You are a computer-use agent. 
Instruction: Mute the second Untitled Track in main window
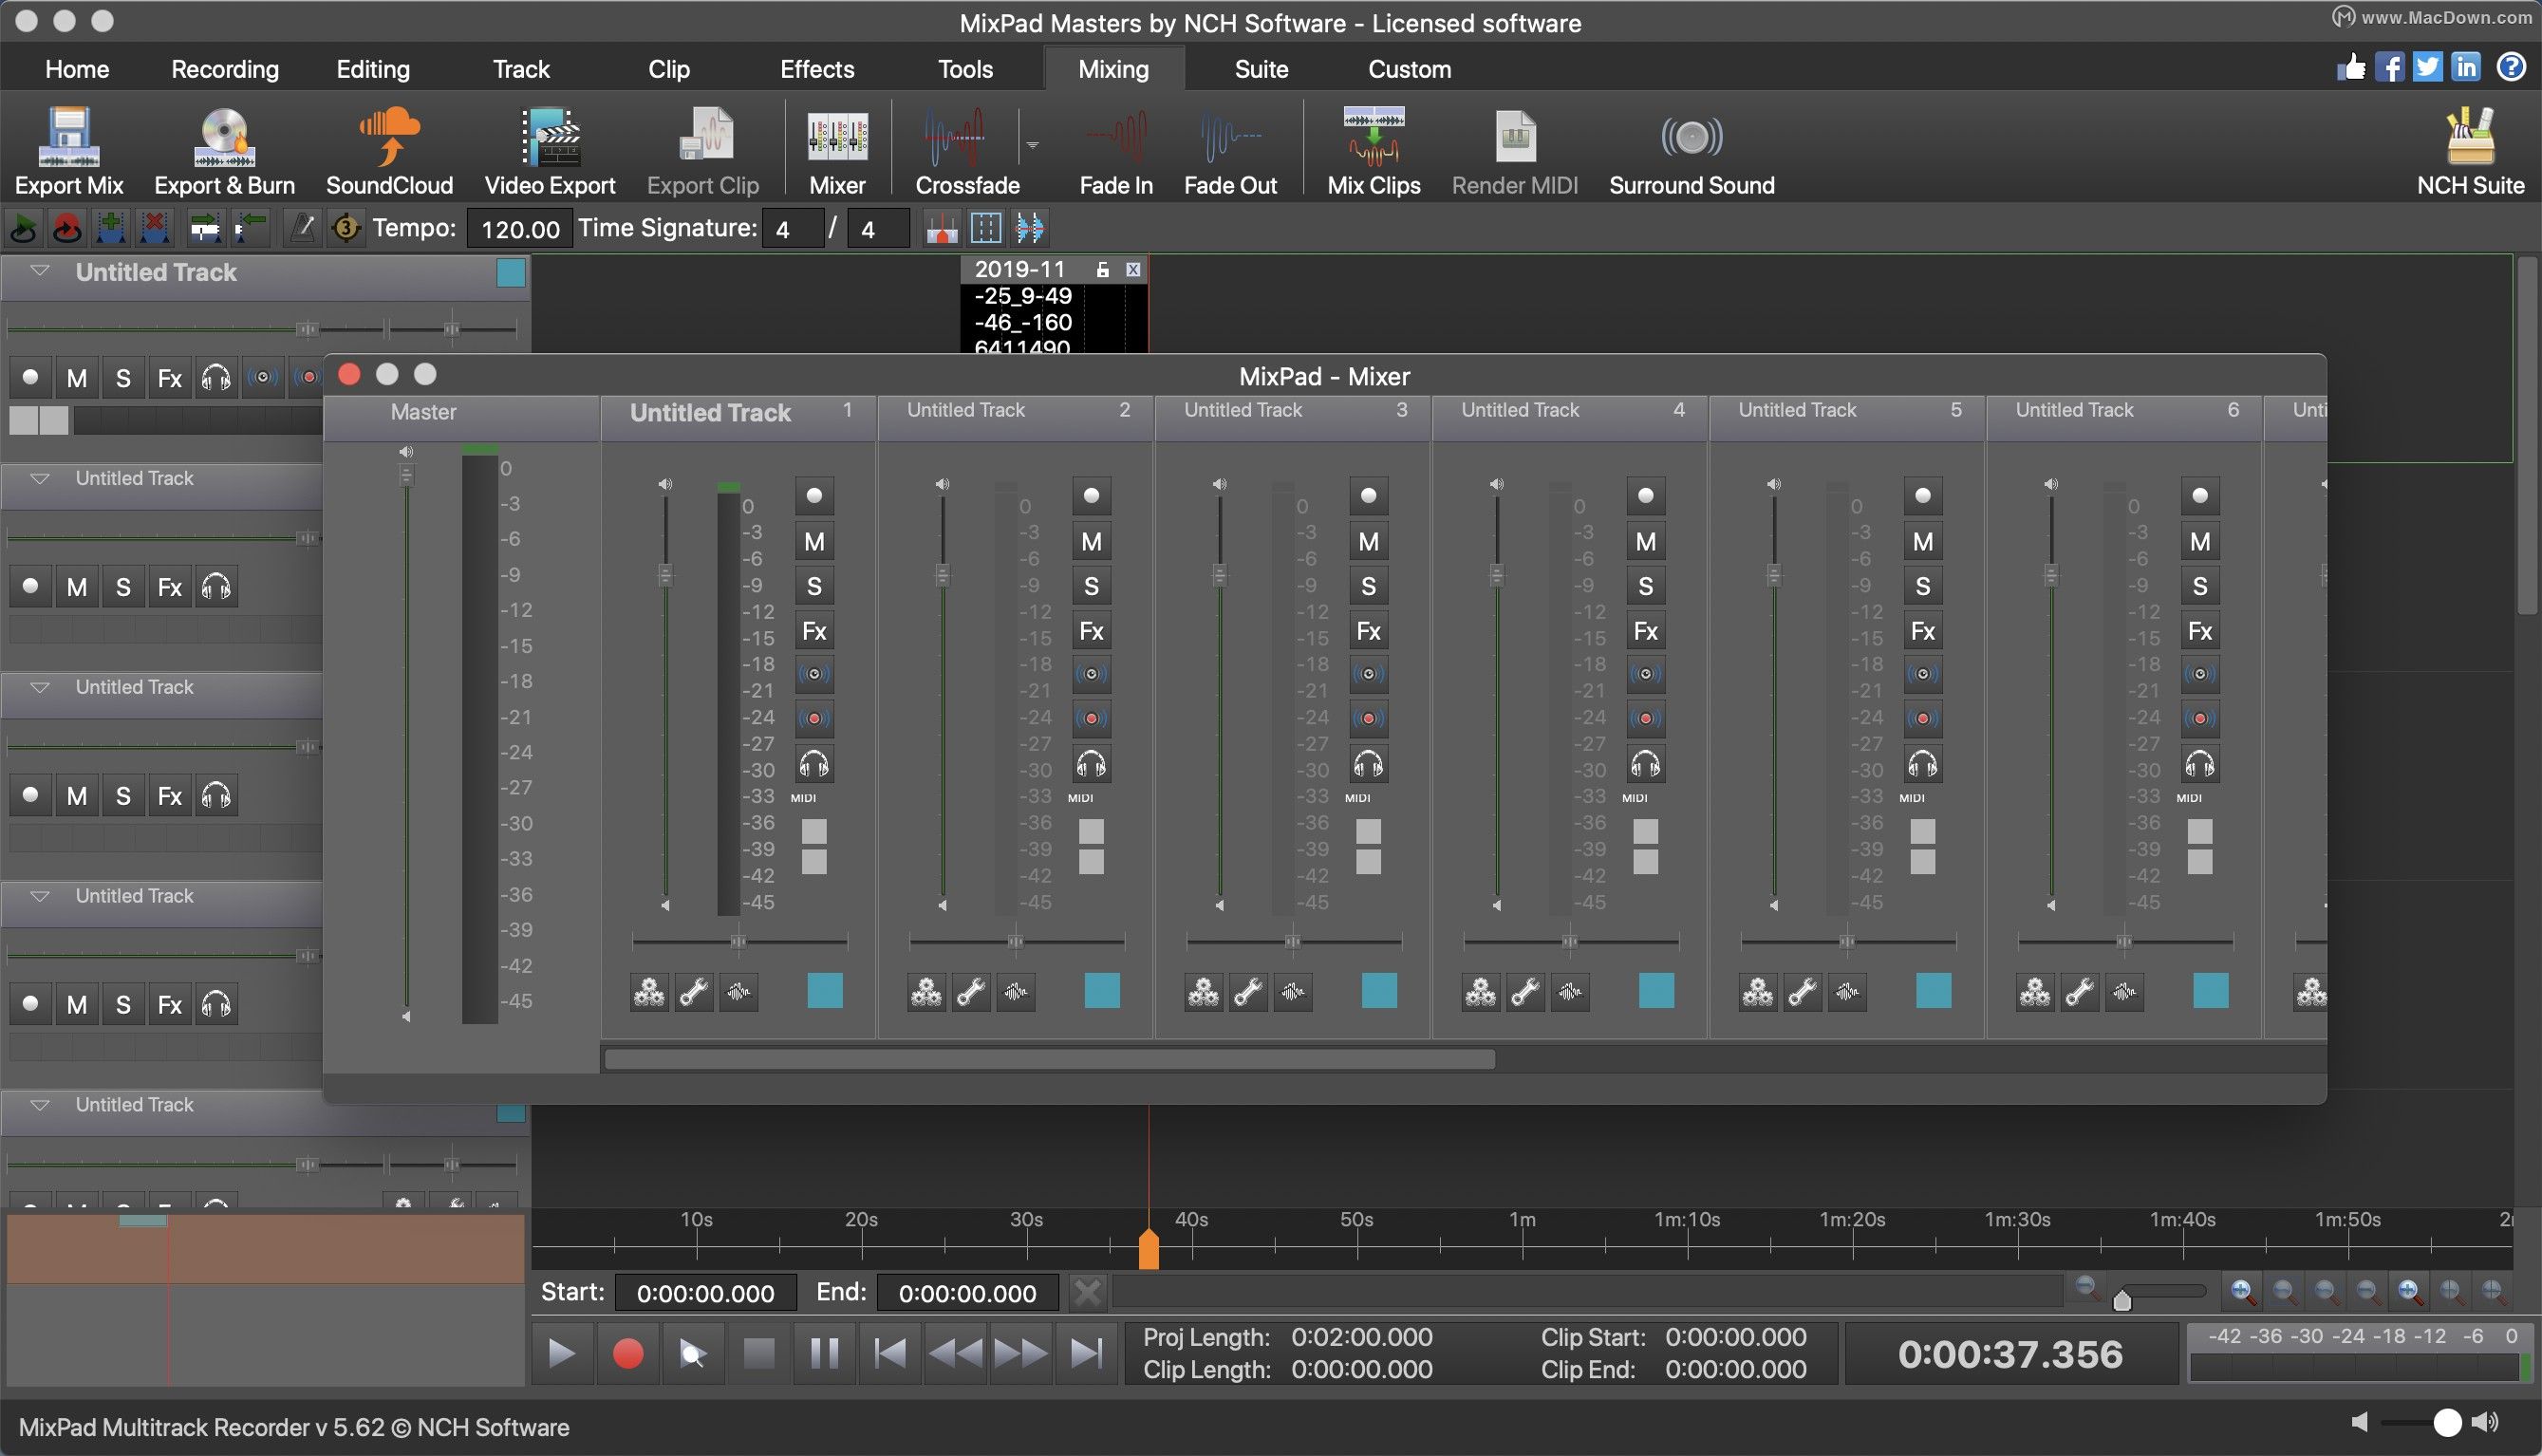[x=76, y=587]
